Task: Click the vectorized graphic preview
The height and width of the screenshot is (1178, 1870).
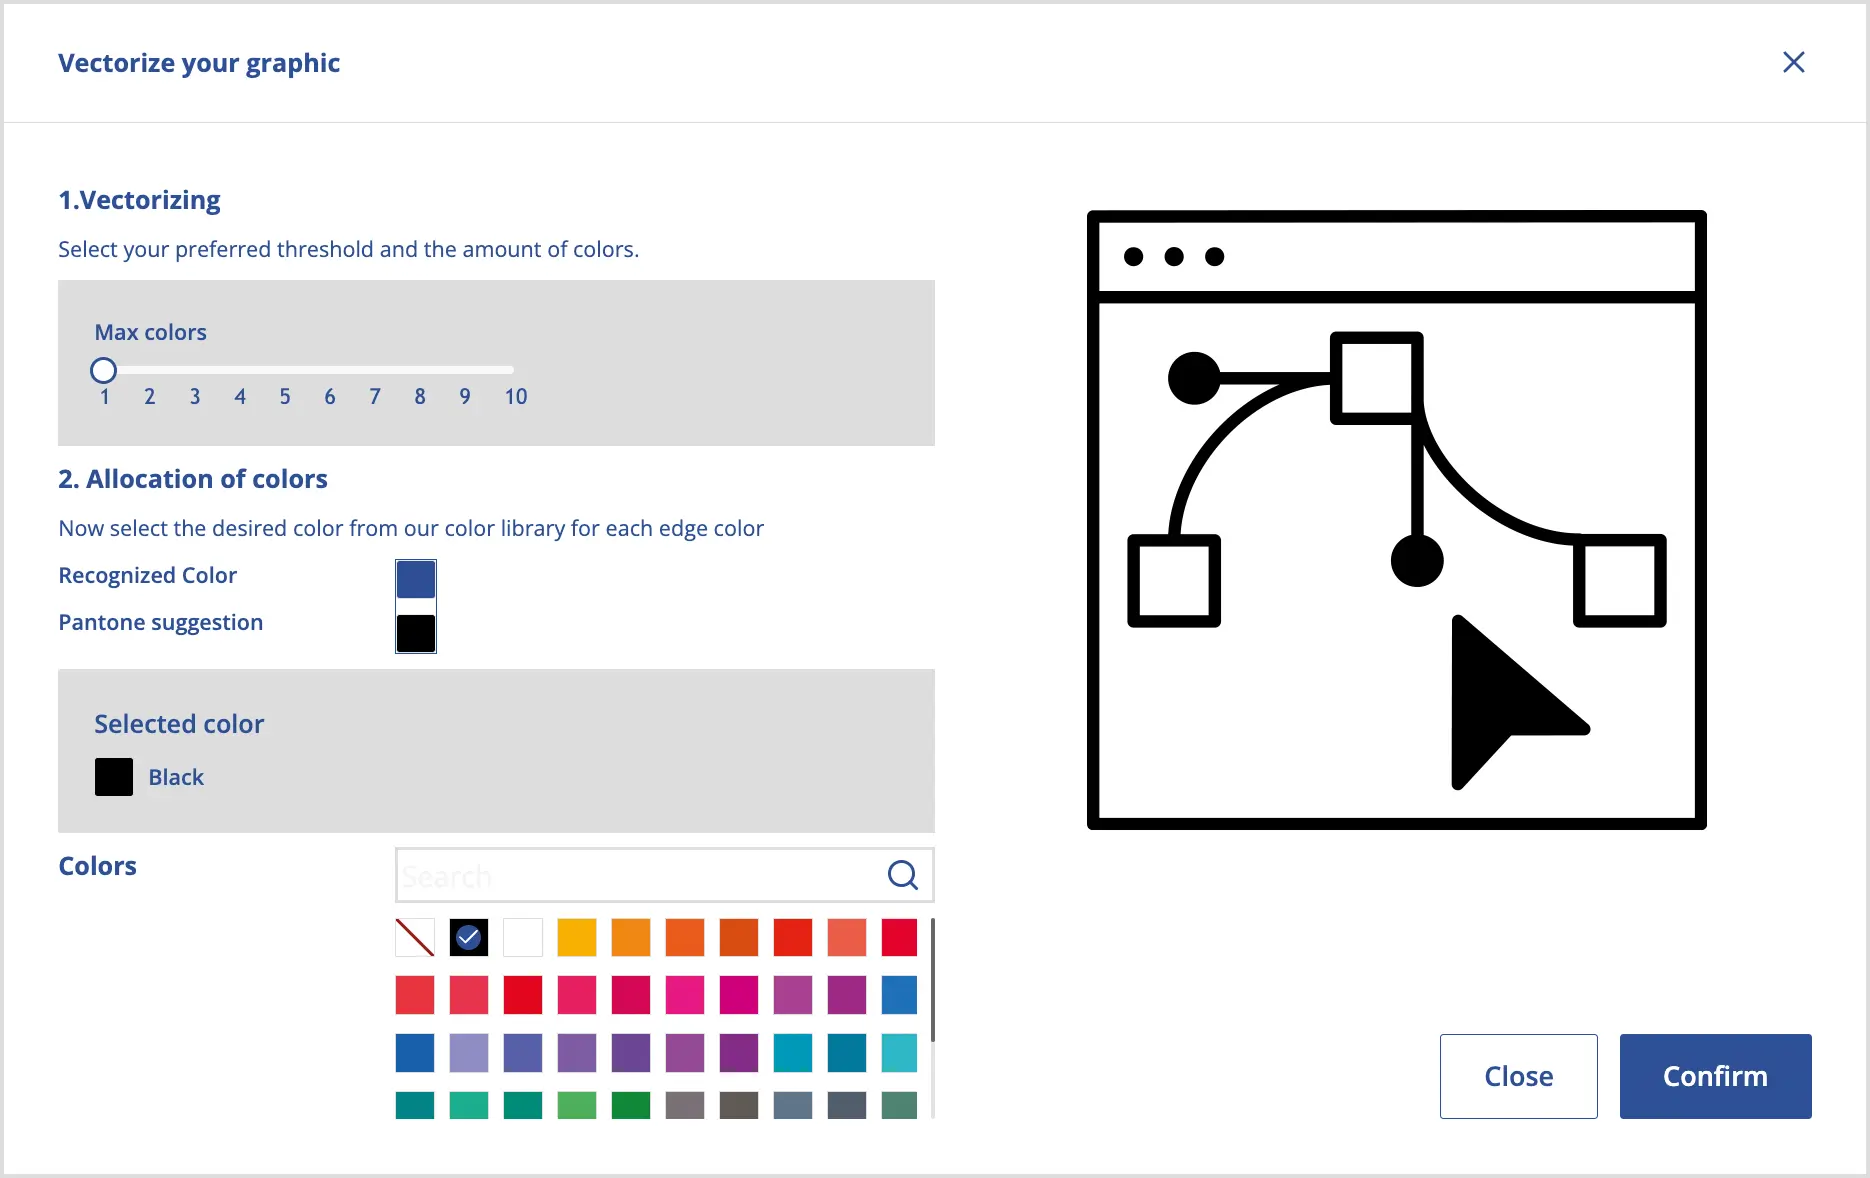Action: tap(1397, 520)
